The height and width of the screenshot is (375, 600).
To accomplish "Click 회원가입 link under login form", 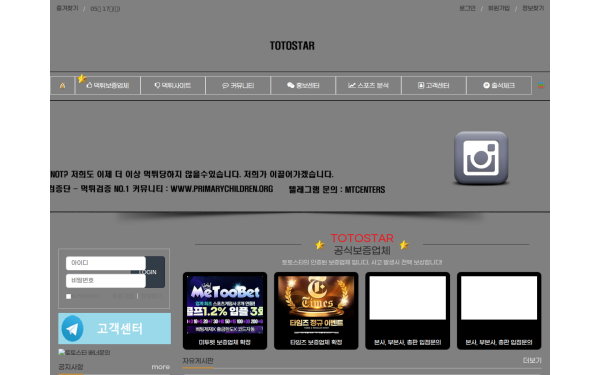I will point(123,296).
